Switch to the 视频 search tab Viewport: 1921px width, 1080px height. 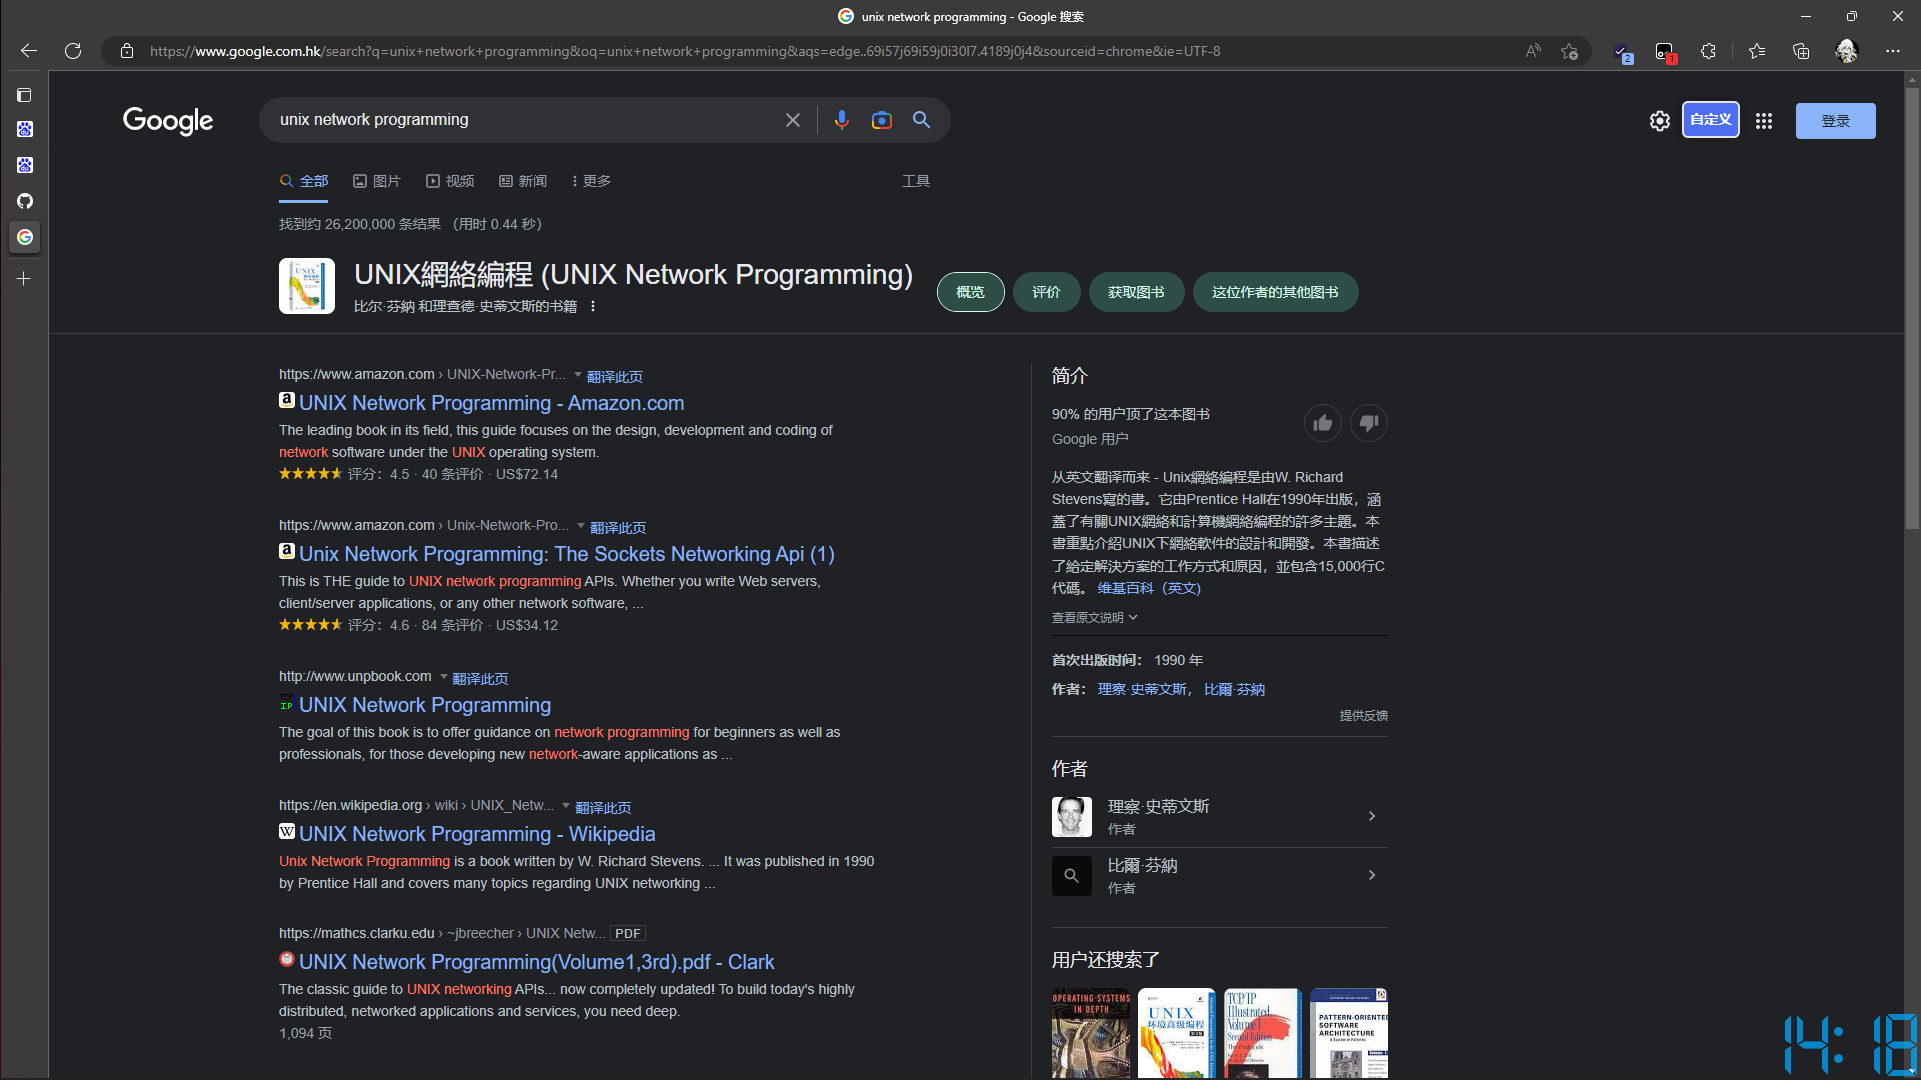click(x=450, y=181)
